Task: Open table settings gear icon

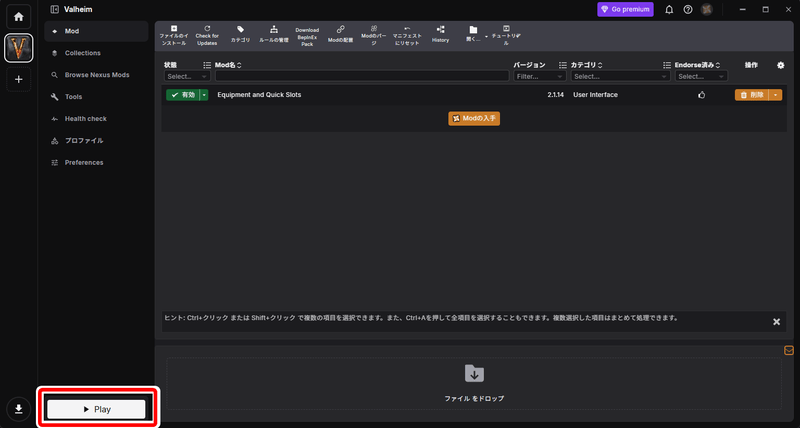Action: 781,65
